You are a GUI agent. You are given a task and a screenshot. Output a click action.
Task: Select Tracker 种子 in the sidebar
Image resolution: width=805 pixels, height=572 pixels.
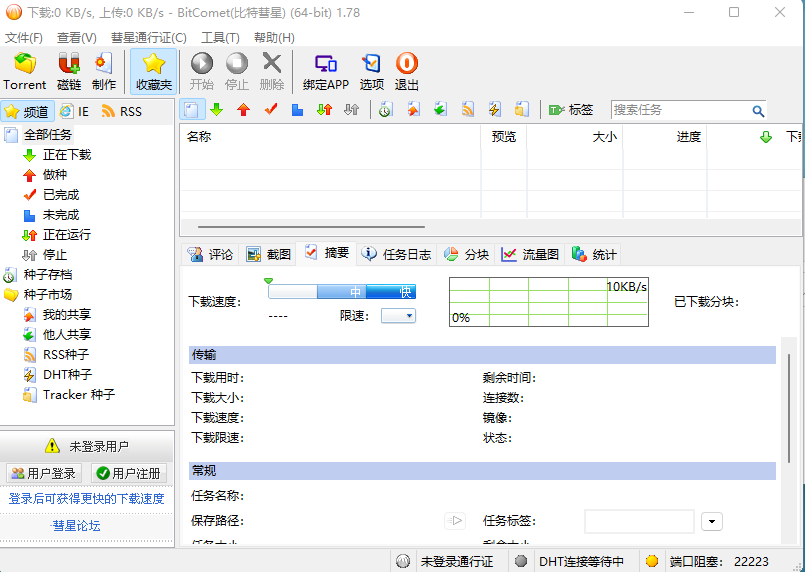pos(79,395)
